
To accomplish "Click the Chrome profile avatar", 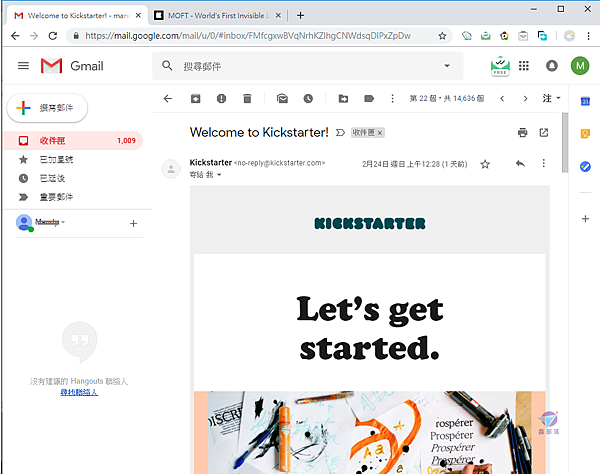I will point(569,36).
